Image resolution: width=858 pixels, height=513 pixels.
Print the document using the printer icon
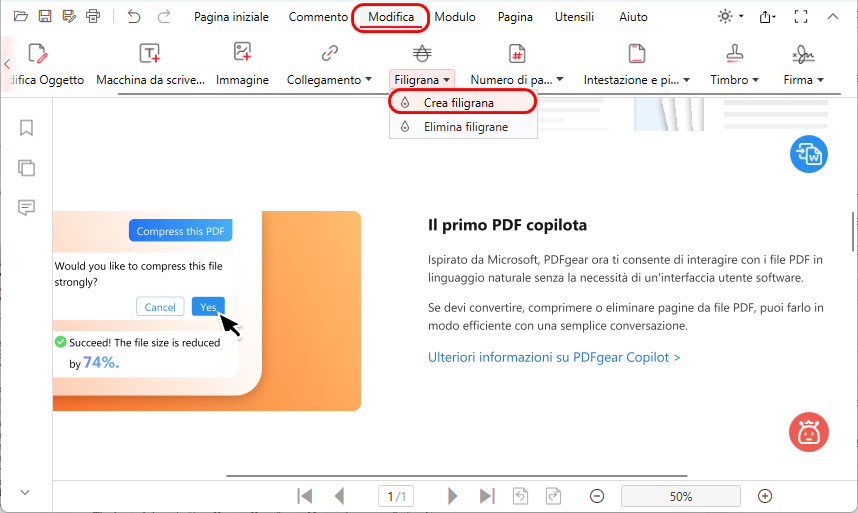[x=93, y=16]
